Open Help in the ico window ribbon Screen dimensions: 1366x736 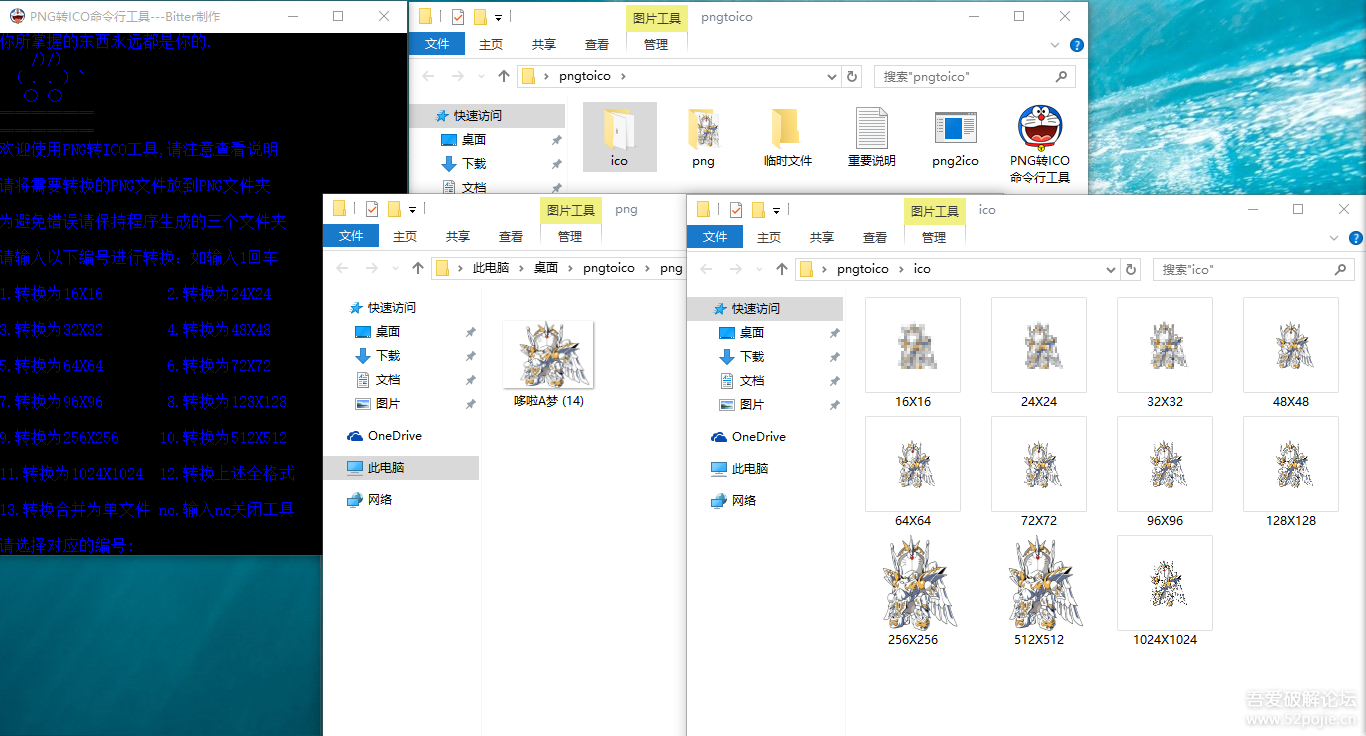click(1356, 238)
